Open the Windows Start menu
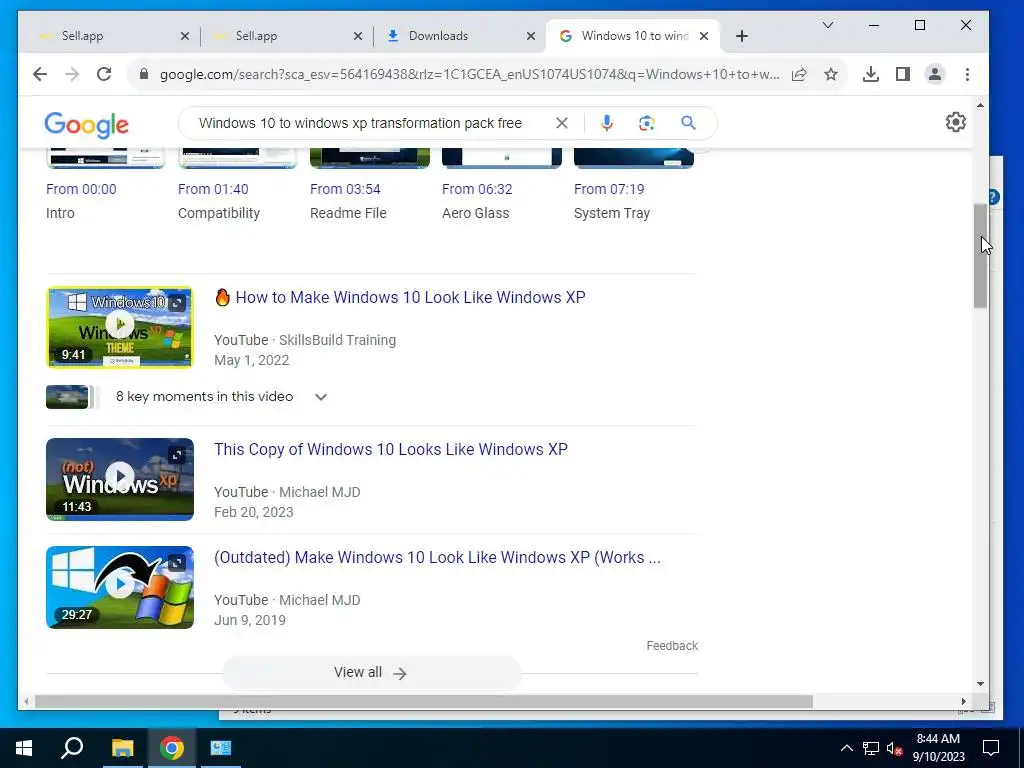 point(24,748)
